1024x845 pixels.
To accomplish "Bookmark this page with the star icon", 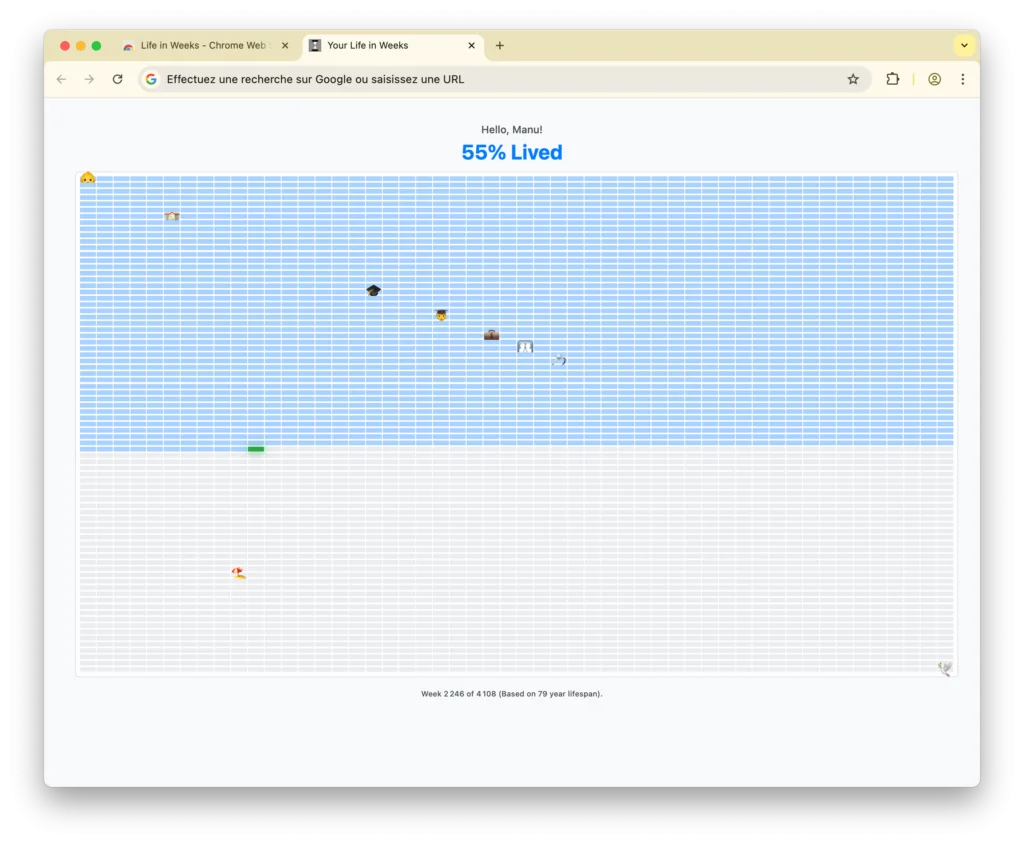I will click(853, 79).
